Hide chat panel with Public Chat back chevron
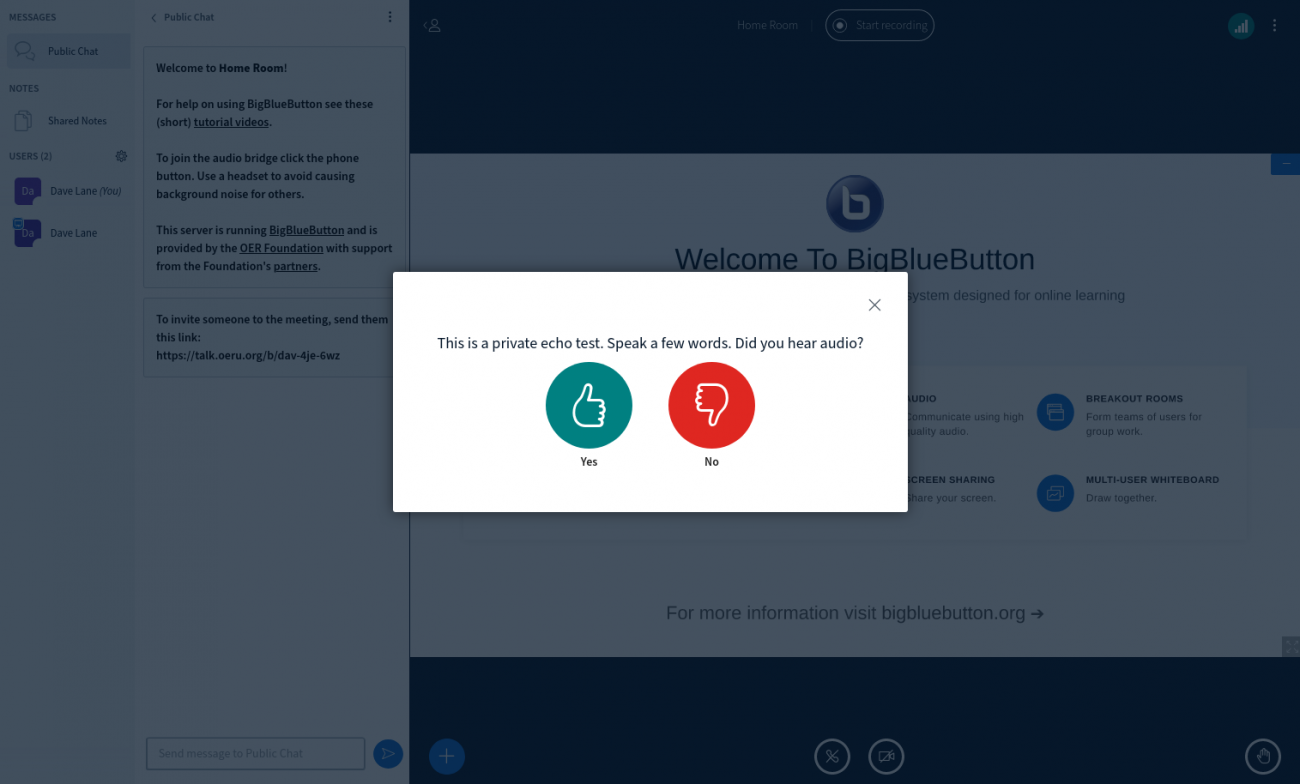Image resolution: width=1300 pixels, height=784 pixels. coord(183,17)
